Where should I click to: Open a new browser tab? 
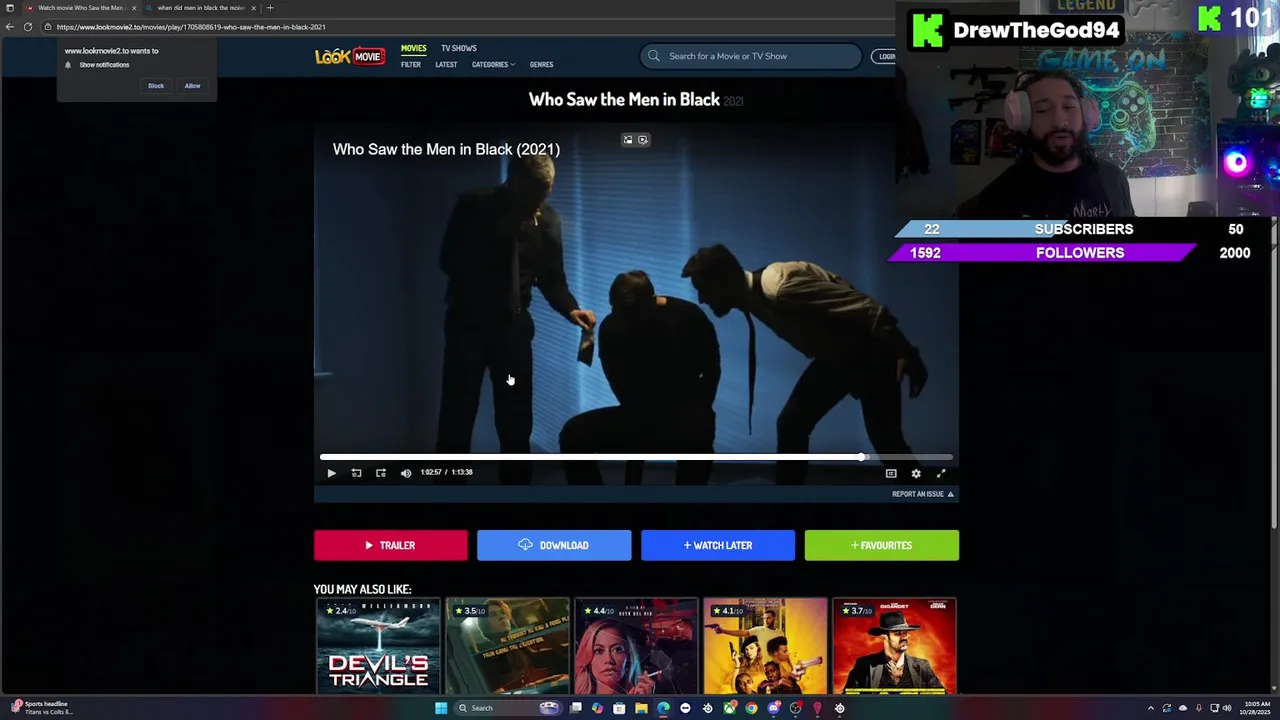tap(270, 8)
